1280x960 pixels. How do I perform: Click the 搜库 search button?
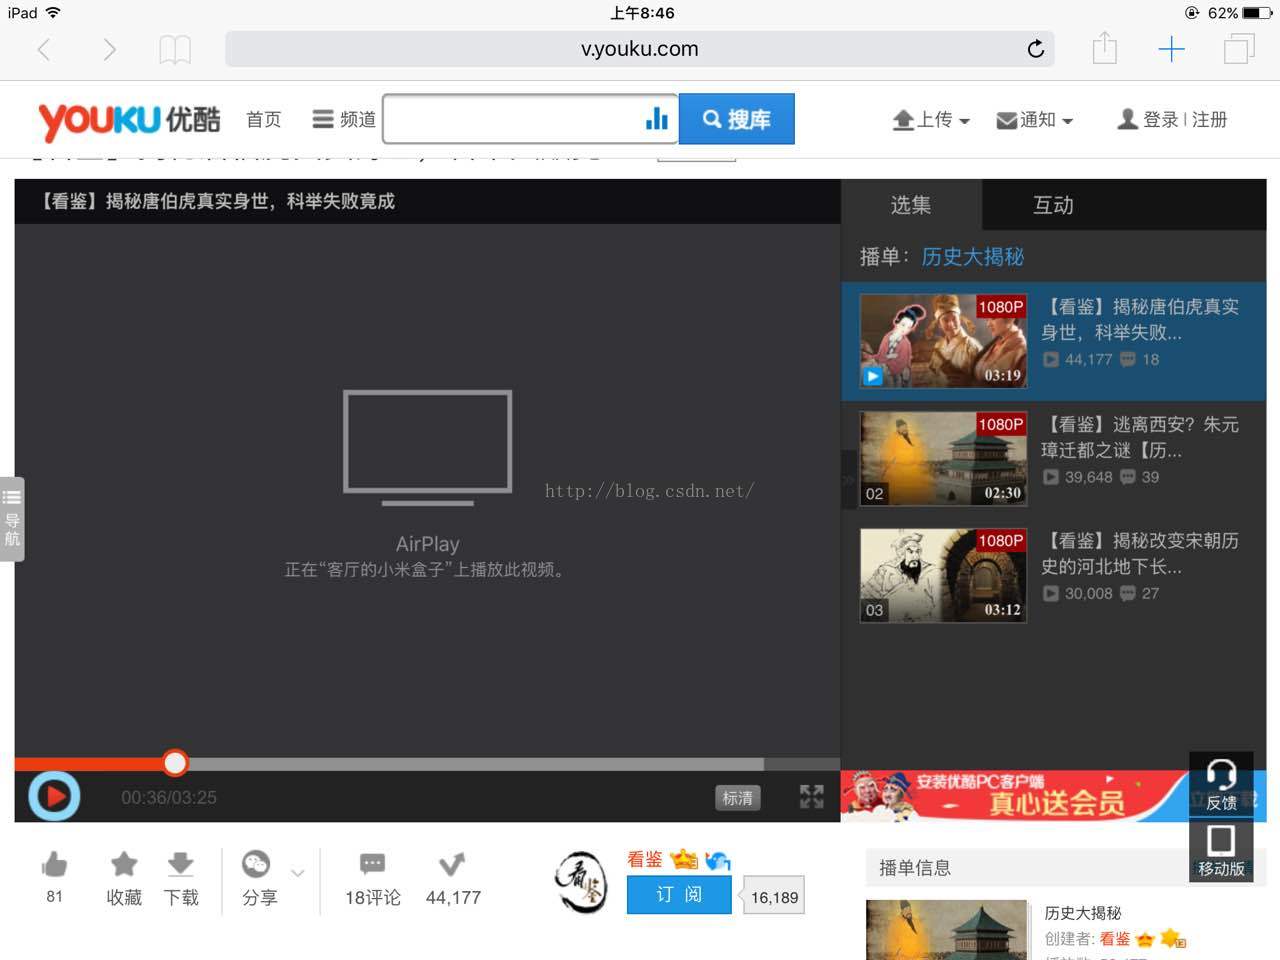click(x=737, y=119)
